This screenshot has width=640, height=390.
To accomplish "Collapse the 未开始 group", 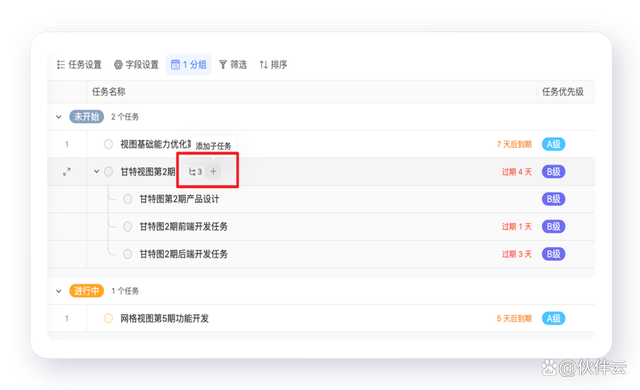I will [x=59, y=117].
